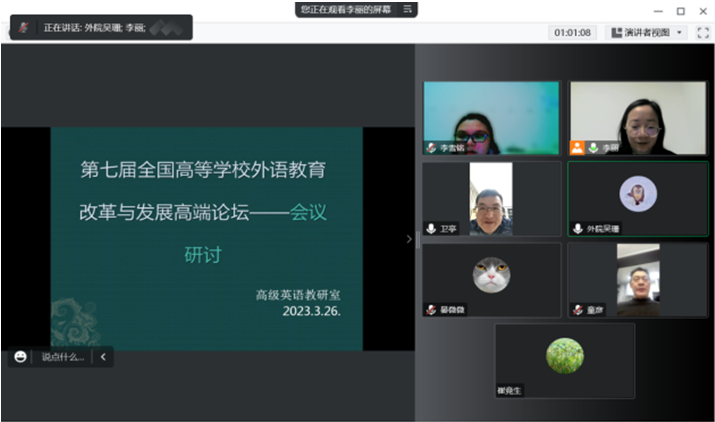Click the speaking indicator microphone icon top left

coord(22,27)
